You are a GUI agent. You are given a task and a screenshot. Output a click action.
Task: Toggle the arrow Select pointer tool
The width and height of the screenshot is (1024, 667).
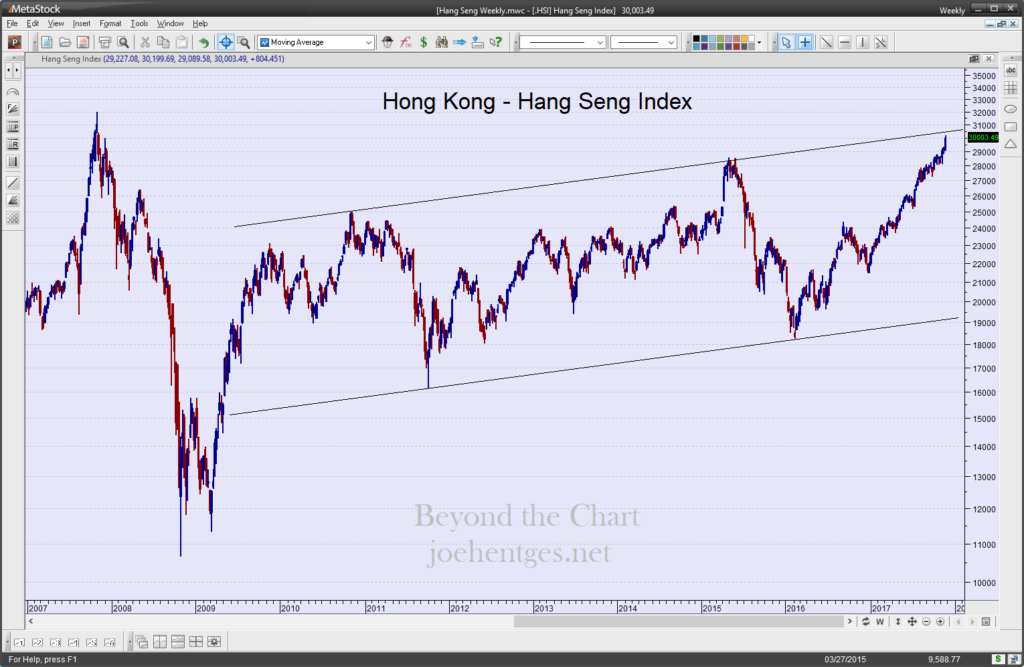click(786, 42)
